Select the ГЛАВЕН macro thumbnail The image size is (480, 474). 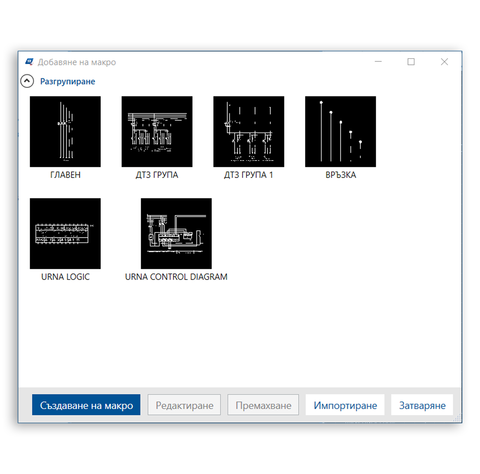65,132
